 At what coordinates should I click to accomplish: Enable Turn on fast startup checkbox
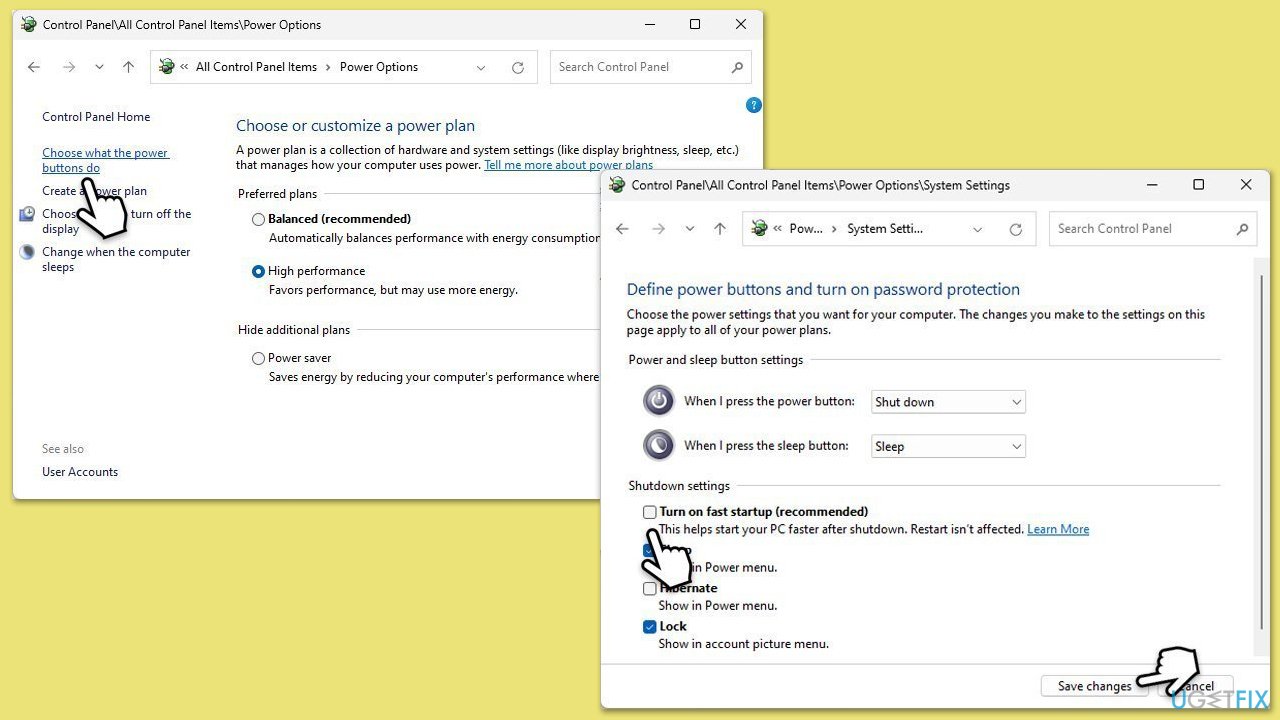[x=650, y=512]
